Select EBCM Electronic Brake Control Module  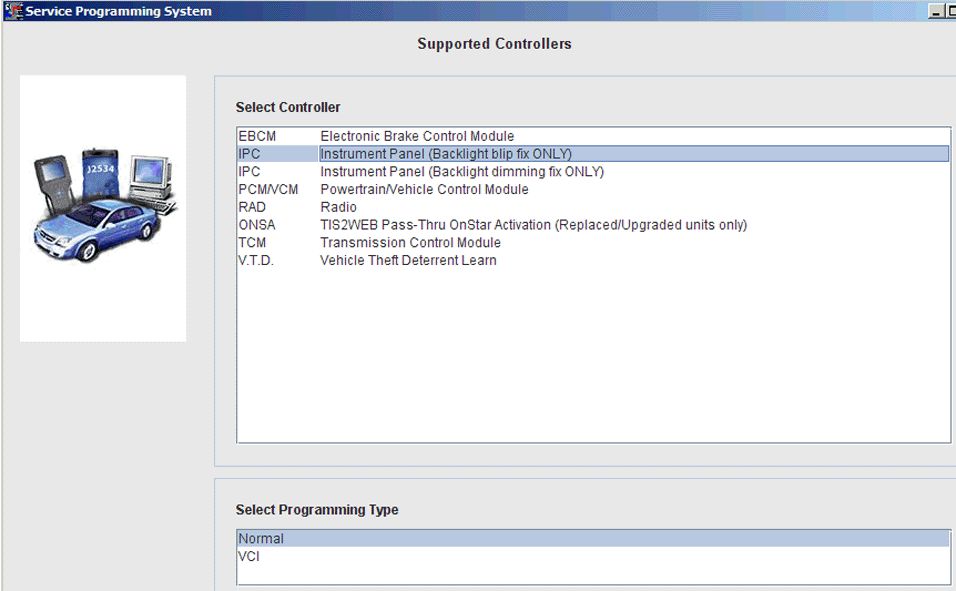[x=416, y=136]
